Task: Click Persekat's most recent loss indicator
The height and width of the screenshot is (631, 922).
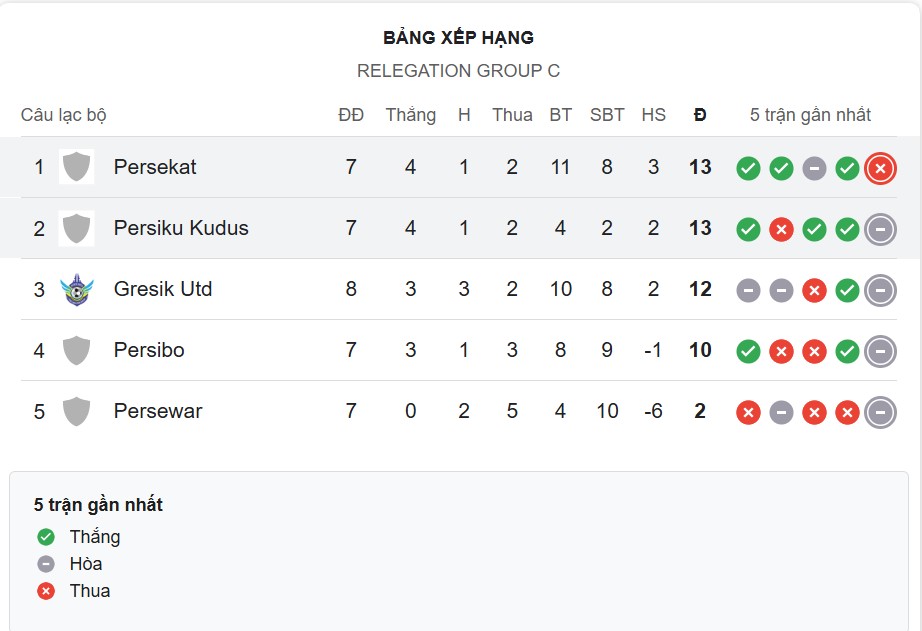Action: [x=878, y=167]
